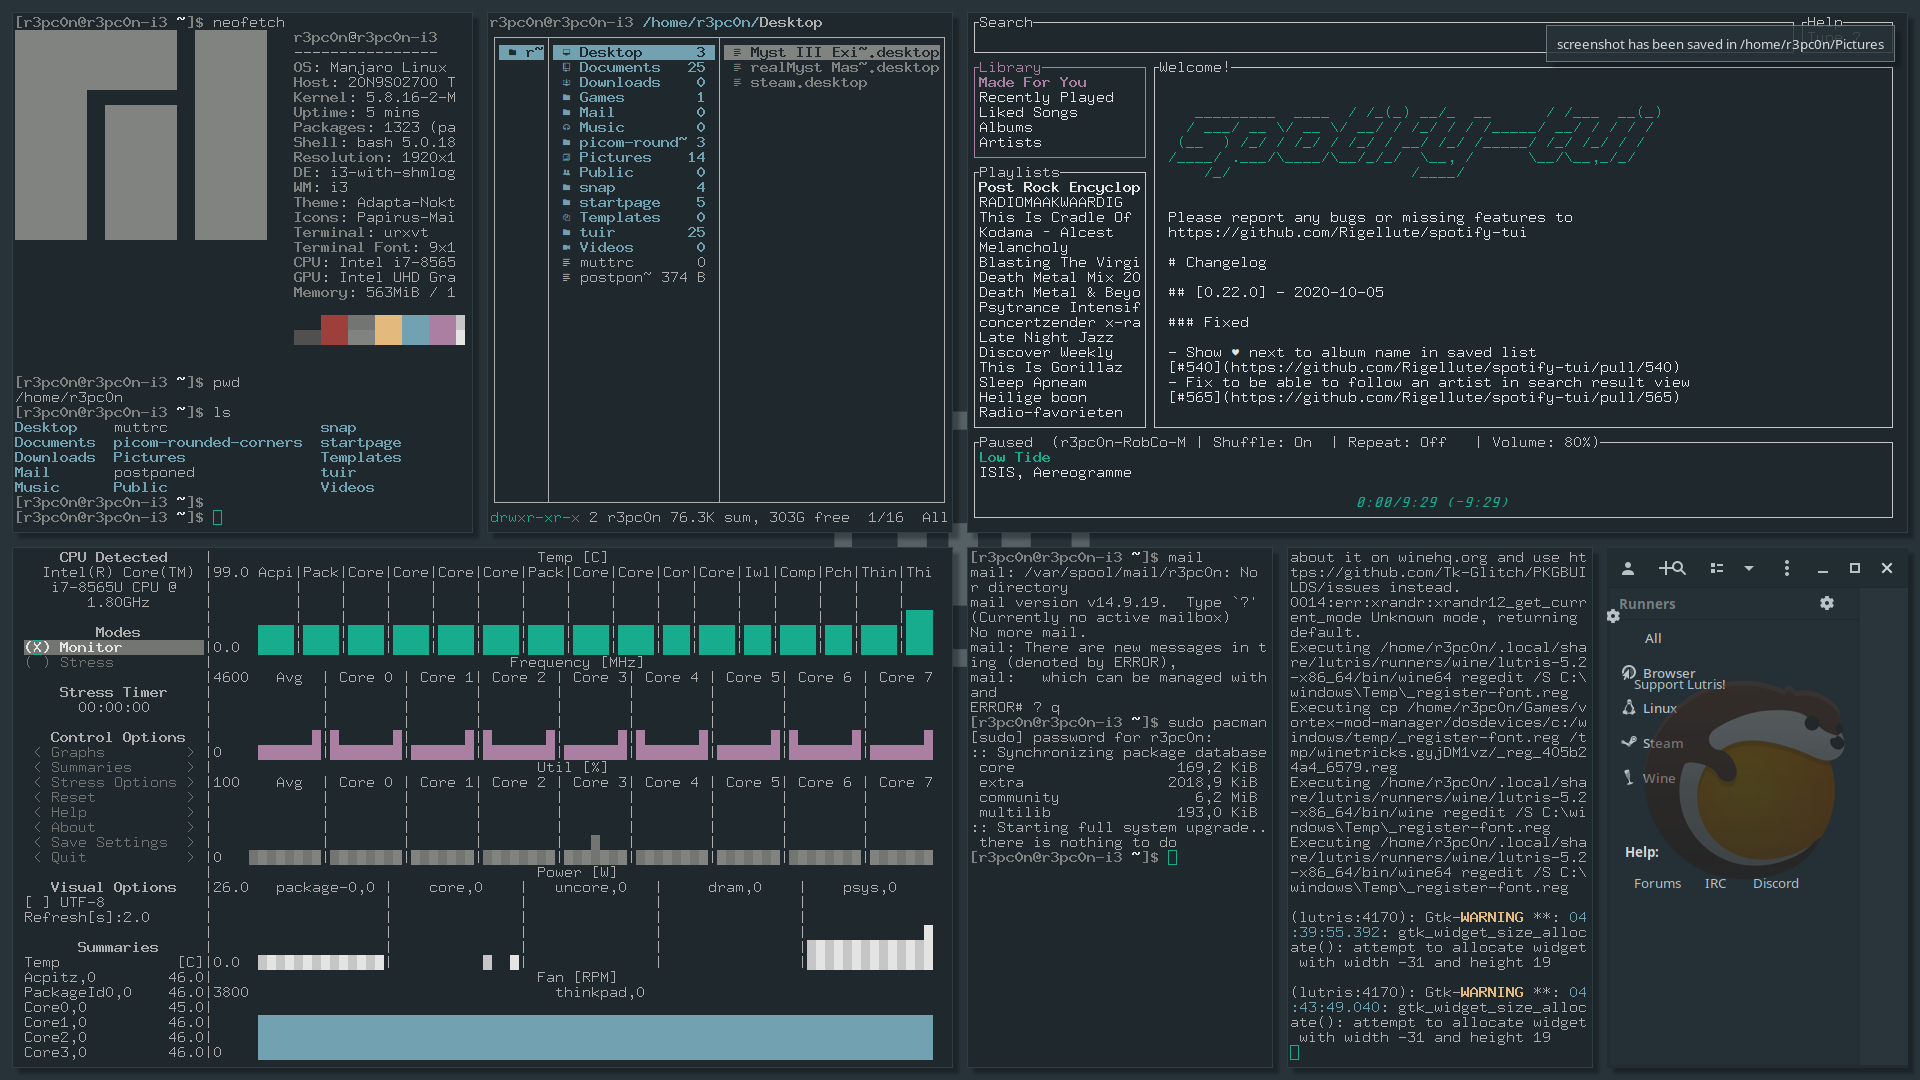Select Artists in Library
The width and height of the screenshot is (1920, 1080).
point(1010,142)
